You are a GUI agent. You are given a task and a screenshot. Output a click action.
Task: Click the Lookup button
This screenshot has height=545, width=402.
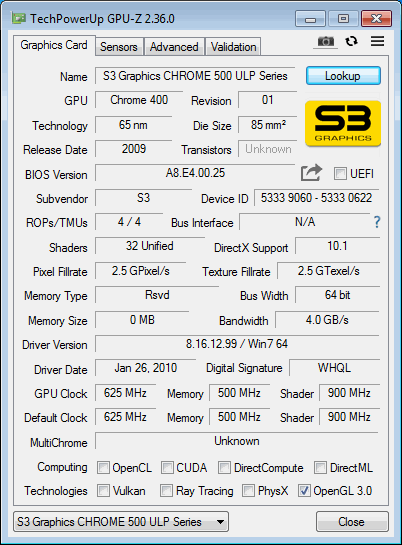click(343, 76)
